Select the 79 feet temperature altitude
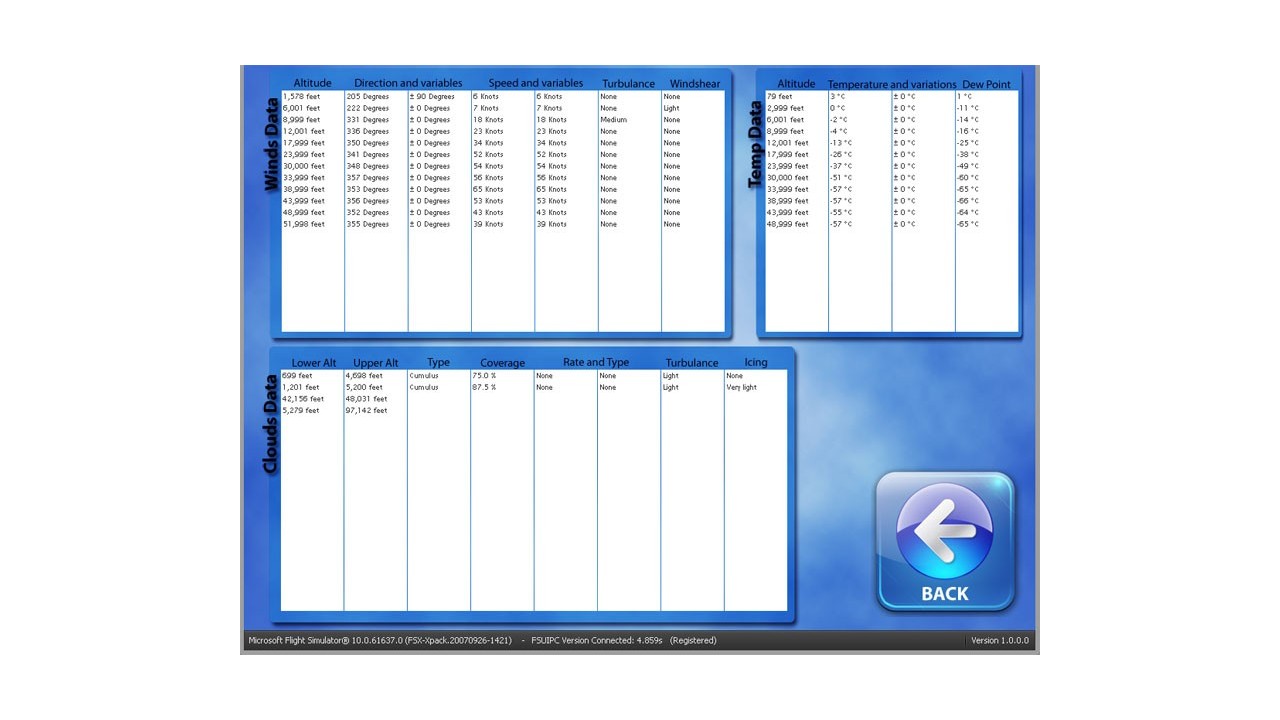 (x=779, y=97)
